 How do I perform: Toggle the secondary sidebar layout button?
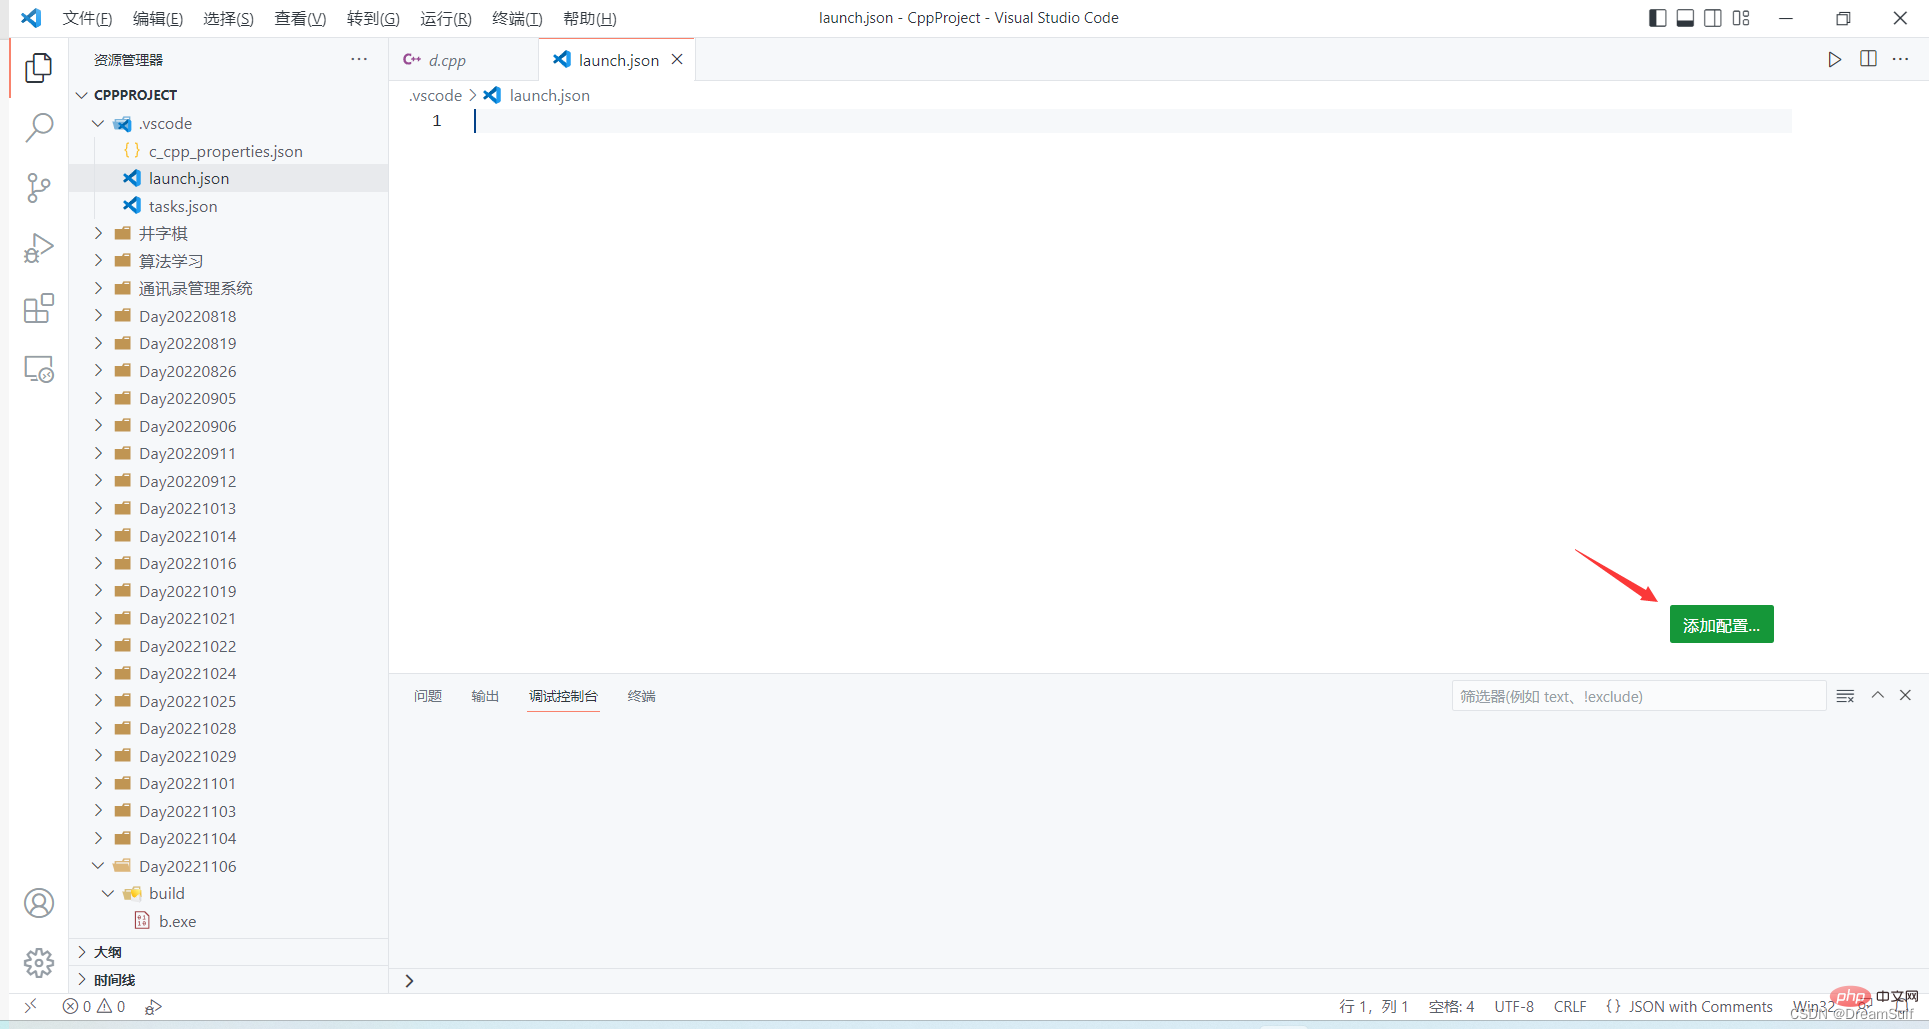tap(1713, 18)
